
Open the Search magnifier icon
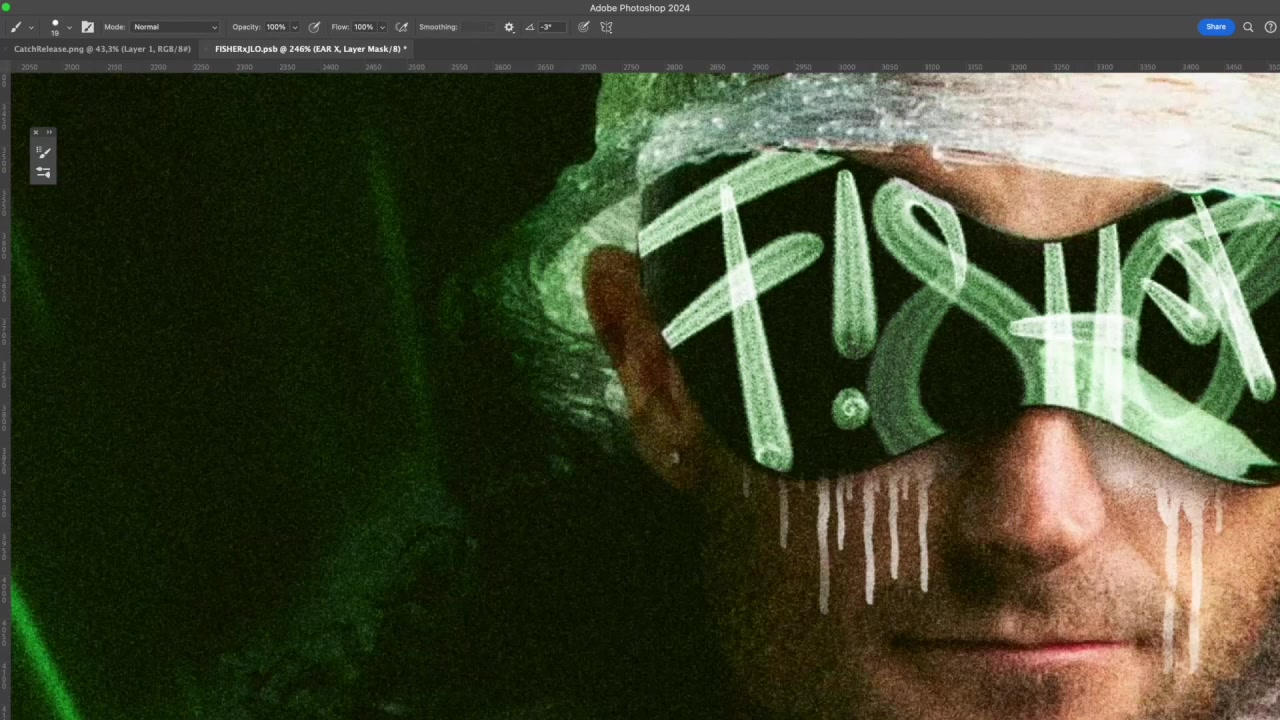tap(1248, 27)
